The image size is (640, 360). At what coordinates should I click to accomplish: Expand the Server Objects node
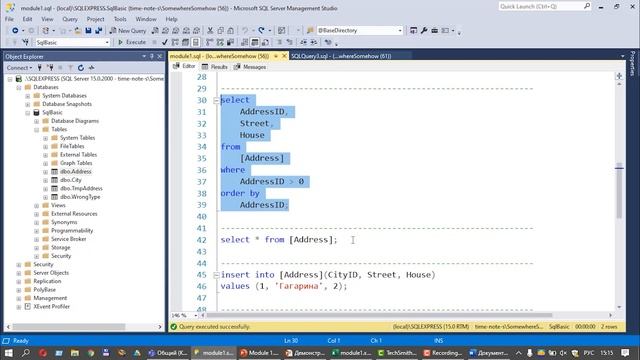(x=18, y=273)
